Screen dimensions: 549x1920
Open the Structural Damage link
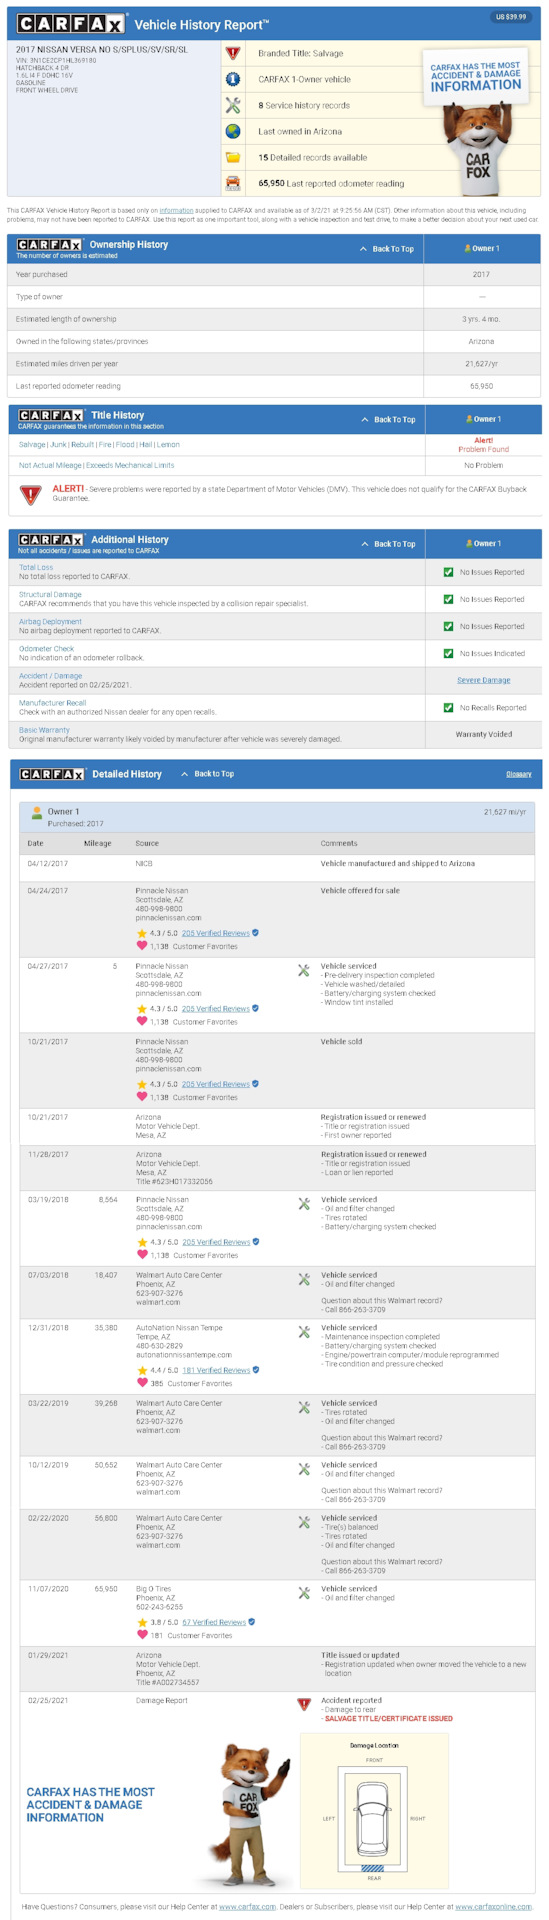coord(50,594)
